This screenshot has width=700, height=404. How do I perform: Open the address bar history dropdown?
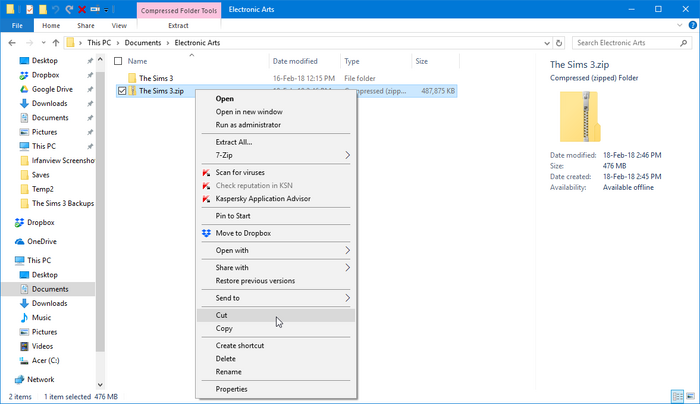[547, 43]
